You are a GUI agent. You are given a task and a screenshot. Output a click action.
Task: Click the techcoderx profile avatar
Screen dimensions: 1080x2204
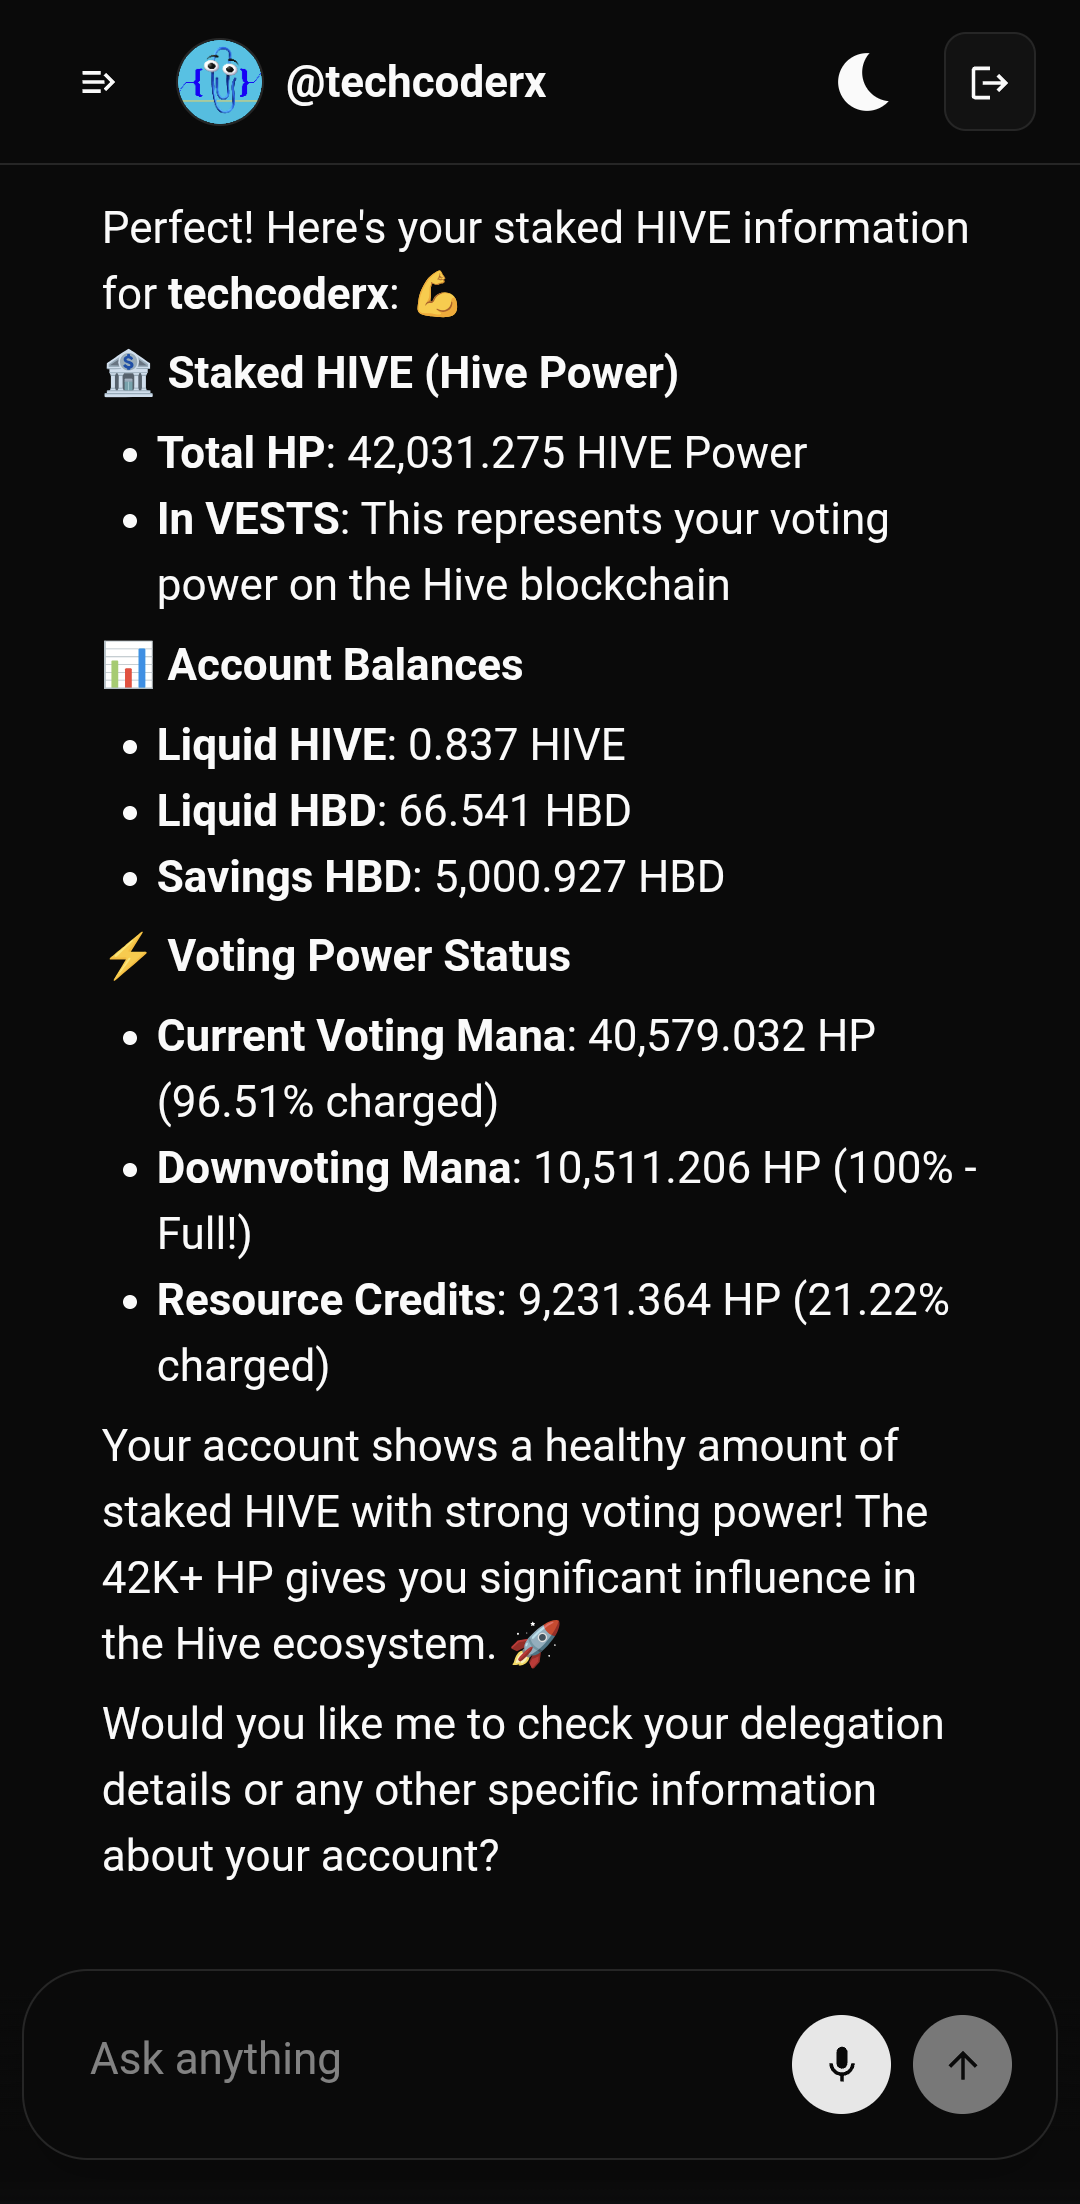click(x=220, y=82)
